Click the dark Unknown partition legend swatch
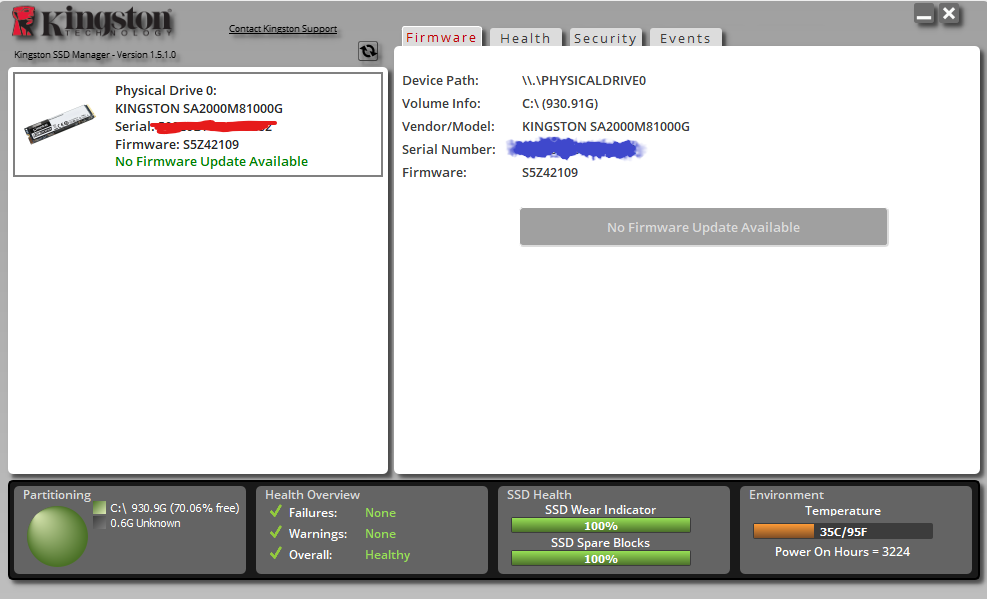Image resolution: width=987 pixels, height=599 pixels. [x=99, y=523]
